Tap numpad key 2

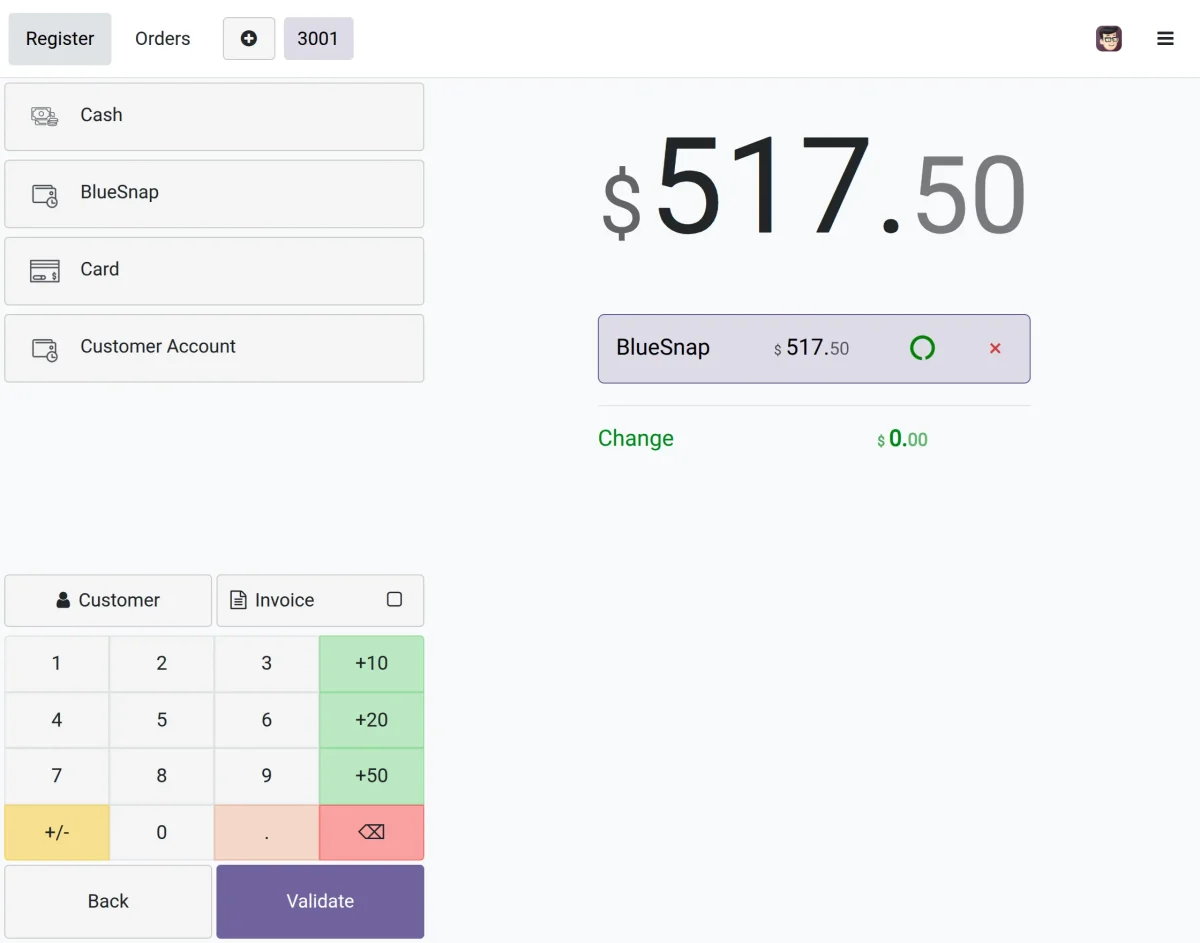[x=162, y=663]
